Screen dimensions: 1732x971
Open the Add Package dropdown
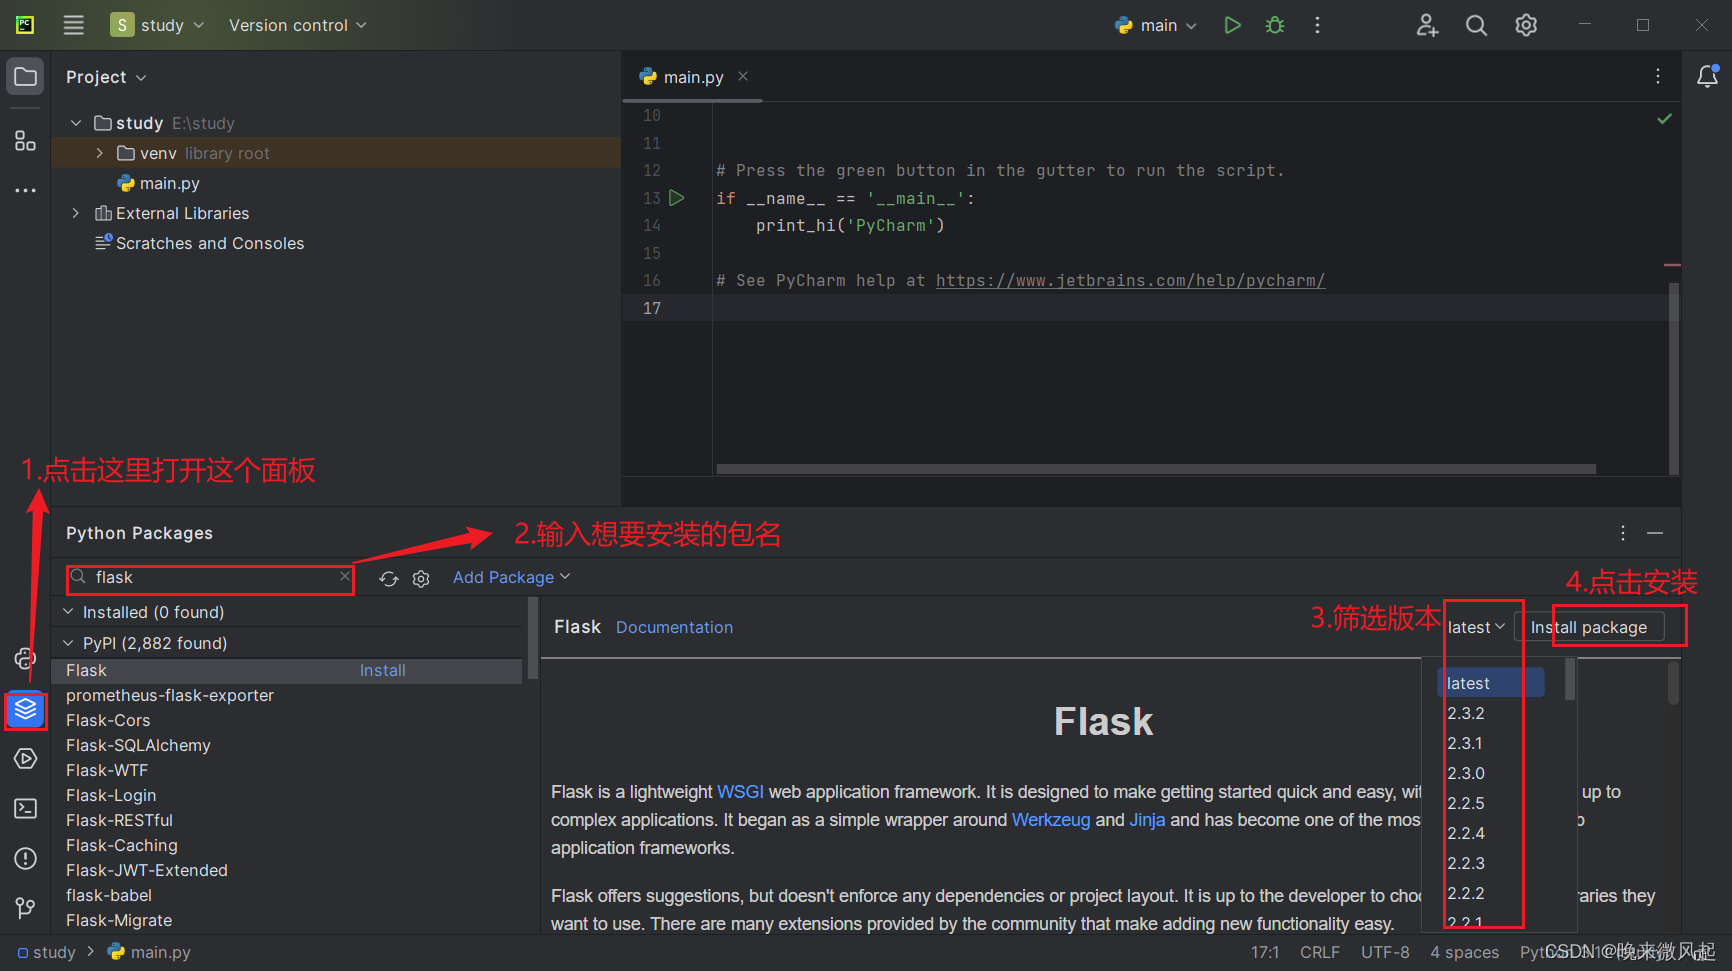(511, 577)
